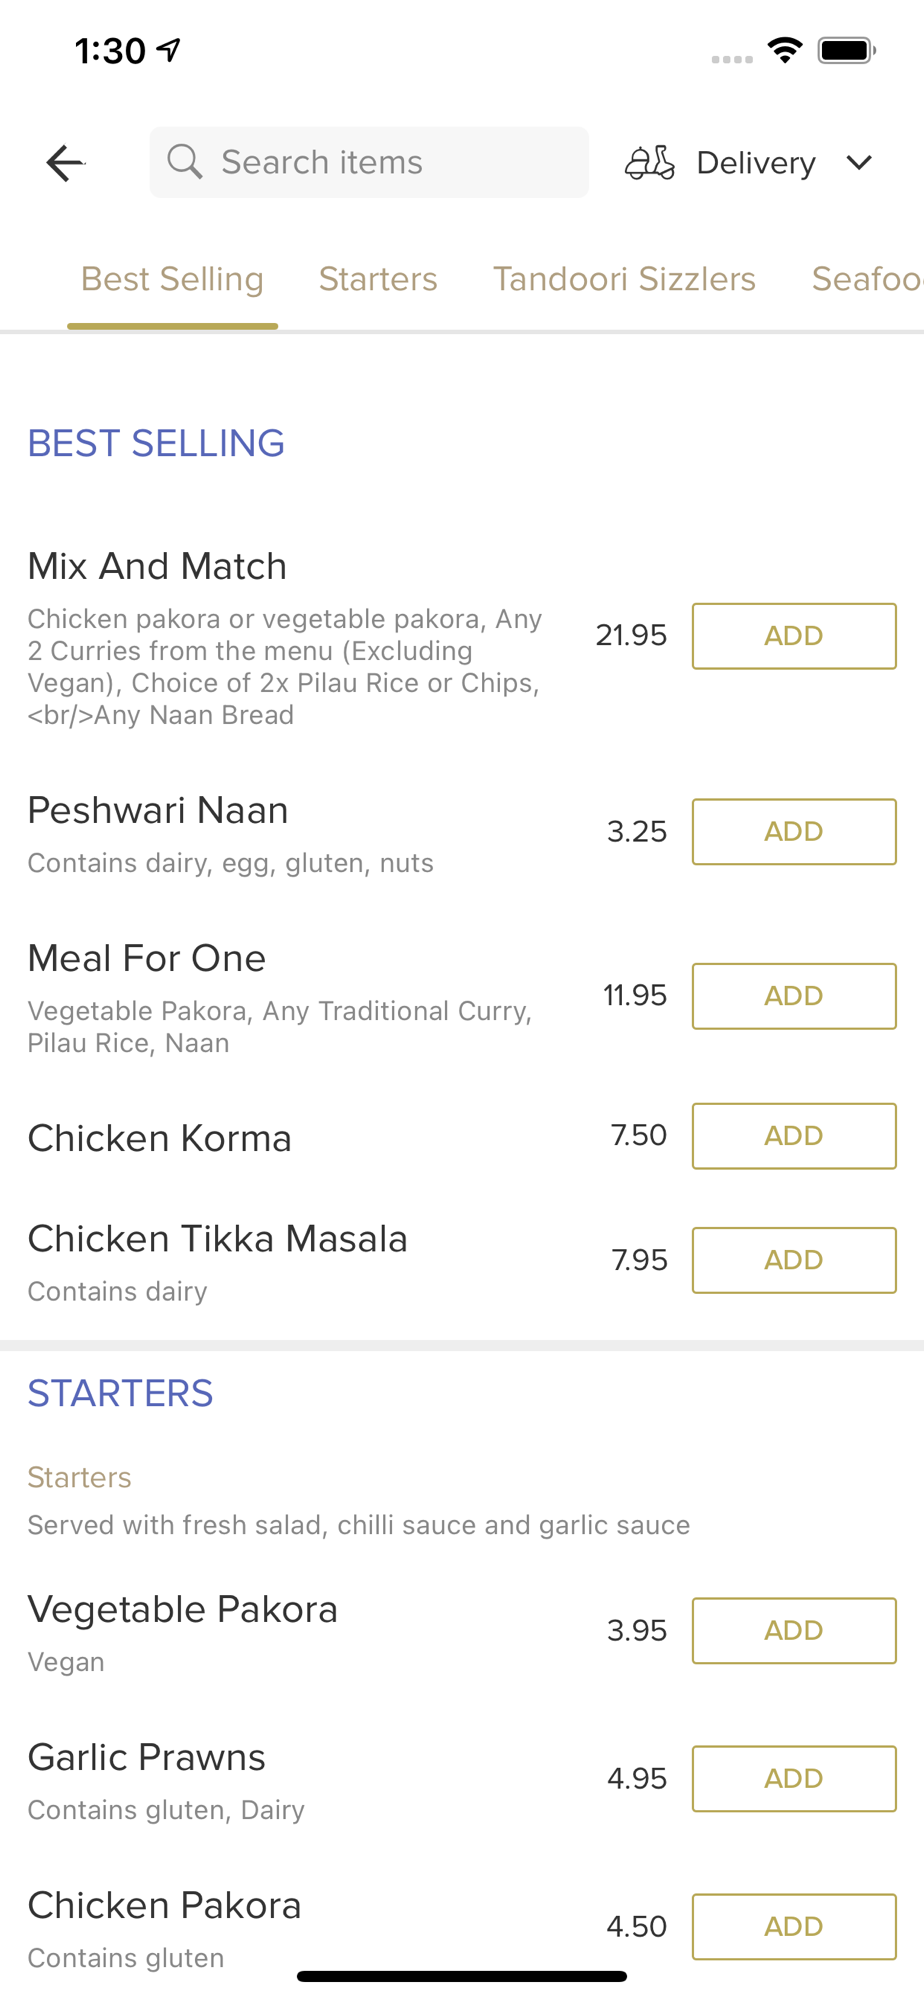Tap the search magnifier icon

pyautogui.click(x=185, y=161)
